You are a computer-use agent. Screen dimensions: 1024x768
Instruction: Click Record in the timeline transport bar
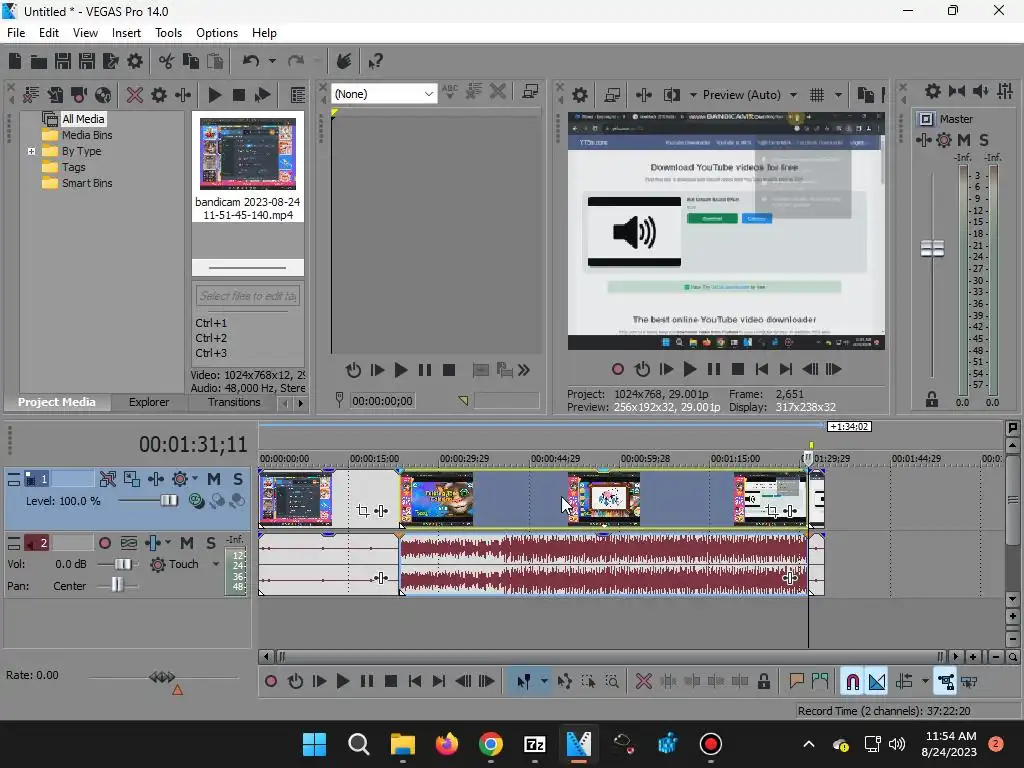click(x=270, y=682)
